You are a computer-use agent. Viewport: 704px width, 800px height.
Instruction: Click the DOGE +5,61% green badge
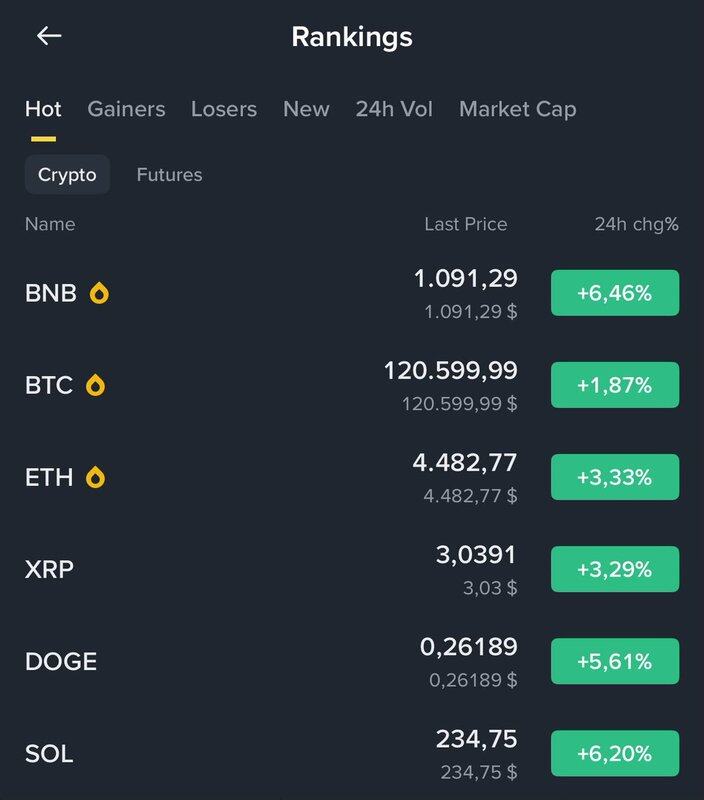614,661
